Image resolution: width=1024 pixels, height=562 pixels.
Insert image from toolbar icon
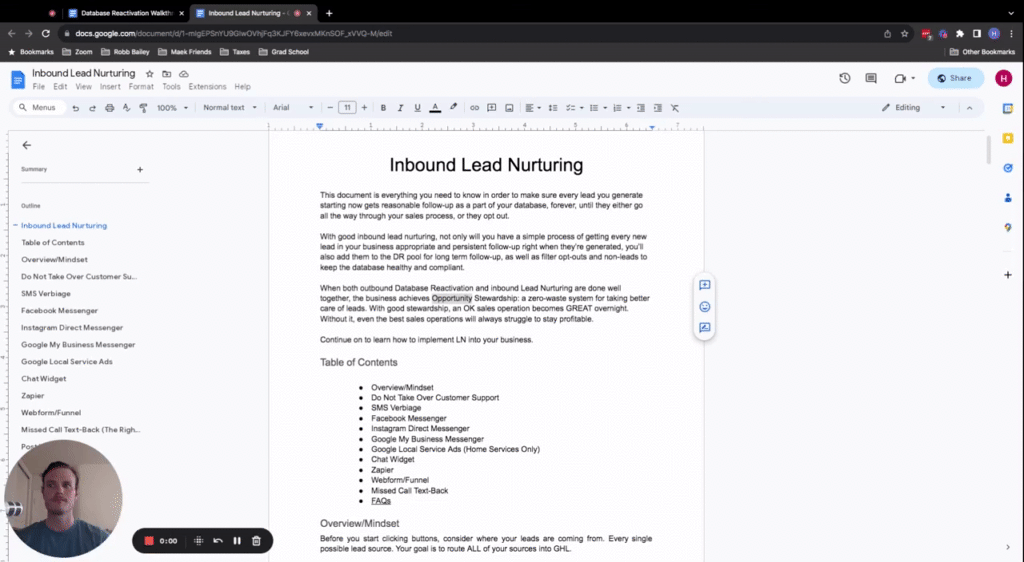coord(509,108)
